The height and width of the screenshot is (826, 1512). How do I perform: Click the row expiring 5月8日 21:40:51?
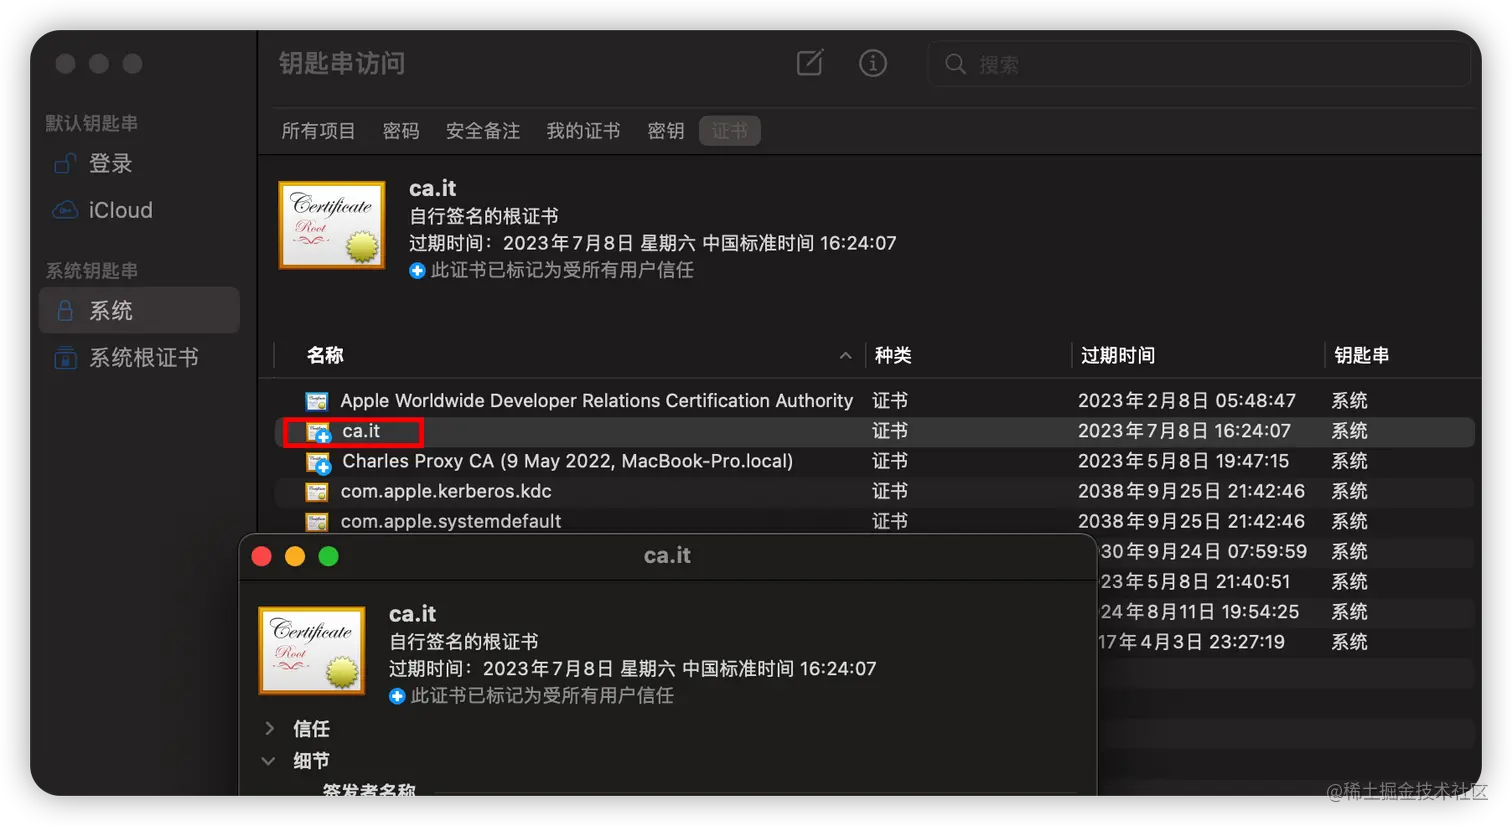1286,581
